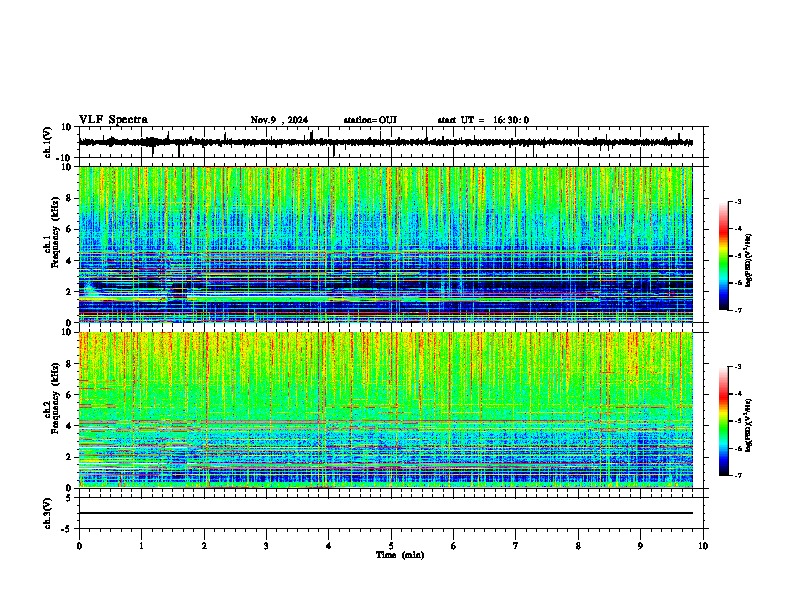
Task: Click the time axis tick label "3"
Action: (x=266, y=546)
